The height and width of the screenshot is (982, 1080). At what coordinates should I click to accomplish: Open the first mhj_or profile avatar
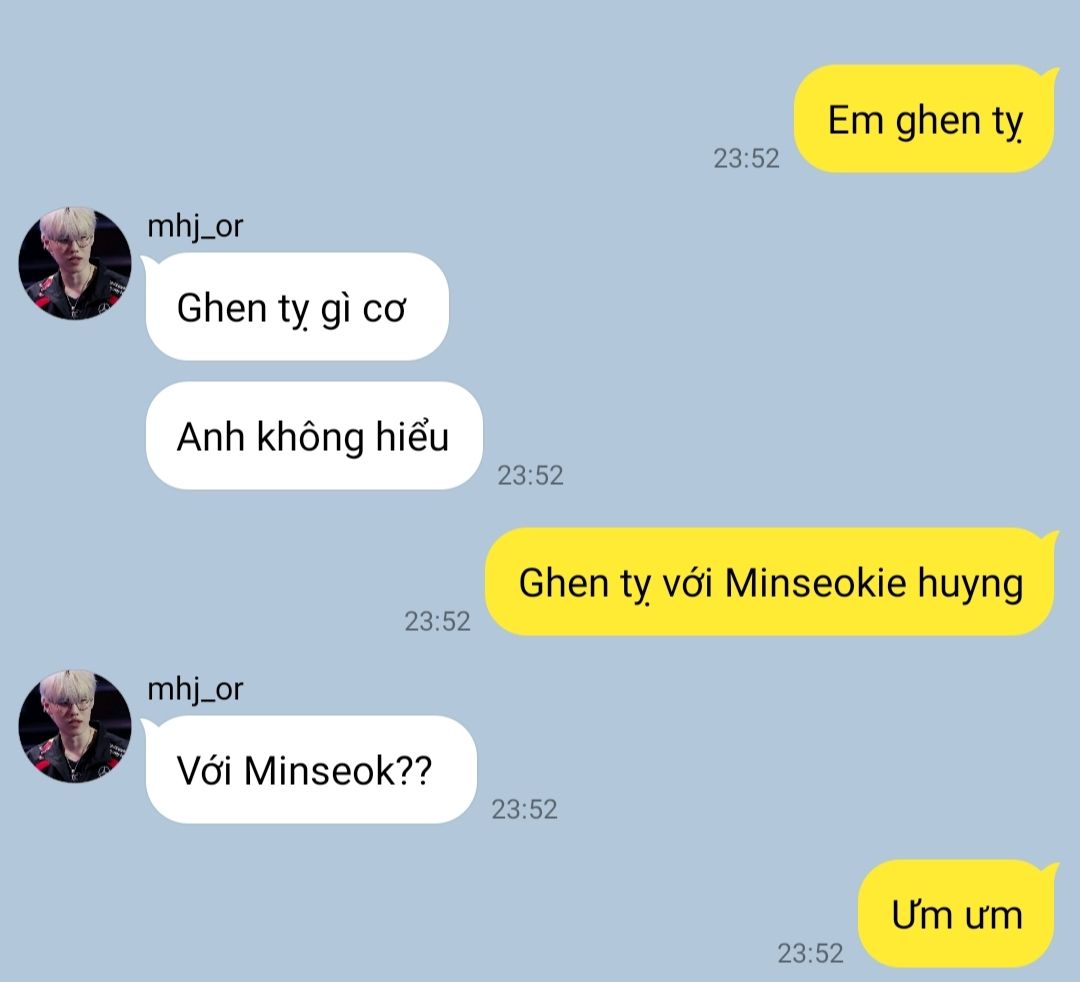point(74,263)
